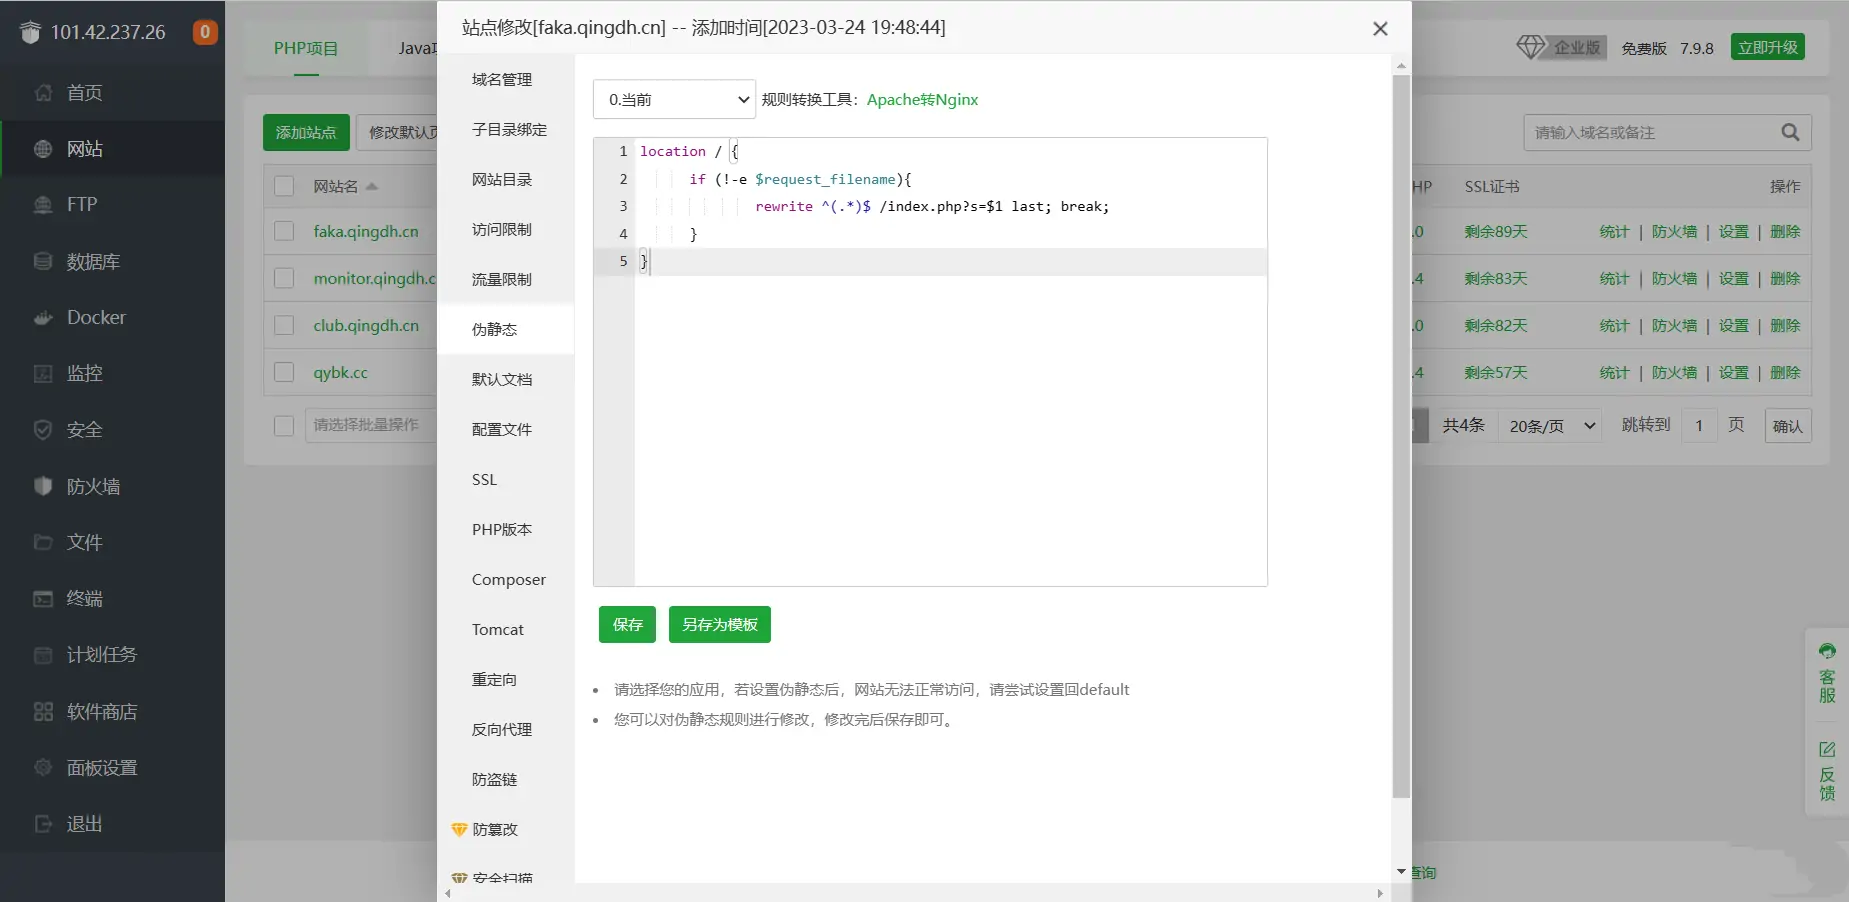Click the dialog vertical scrollbar
This screenshot has width=1849, height=902.
[x=1401, y=435]
